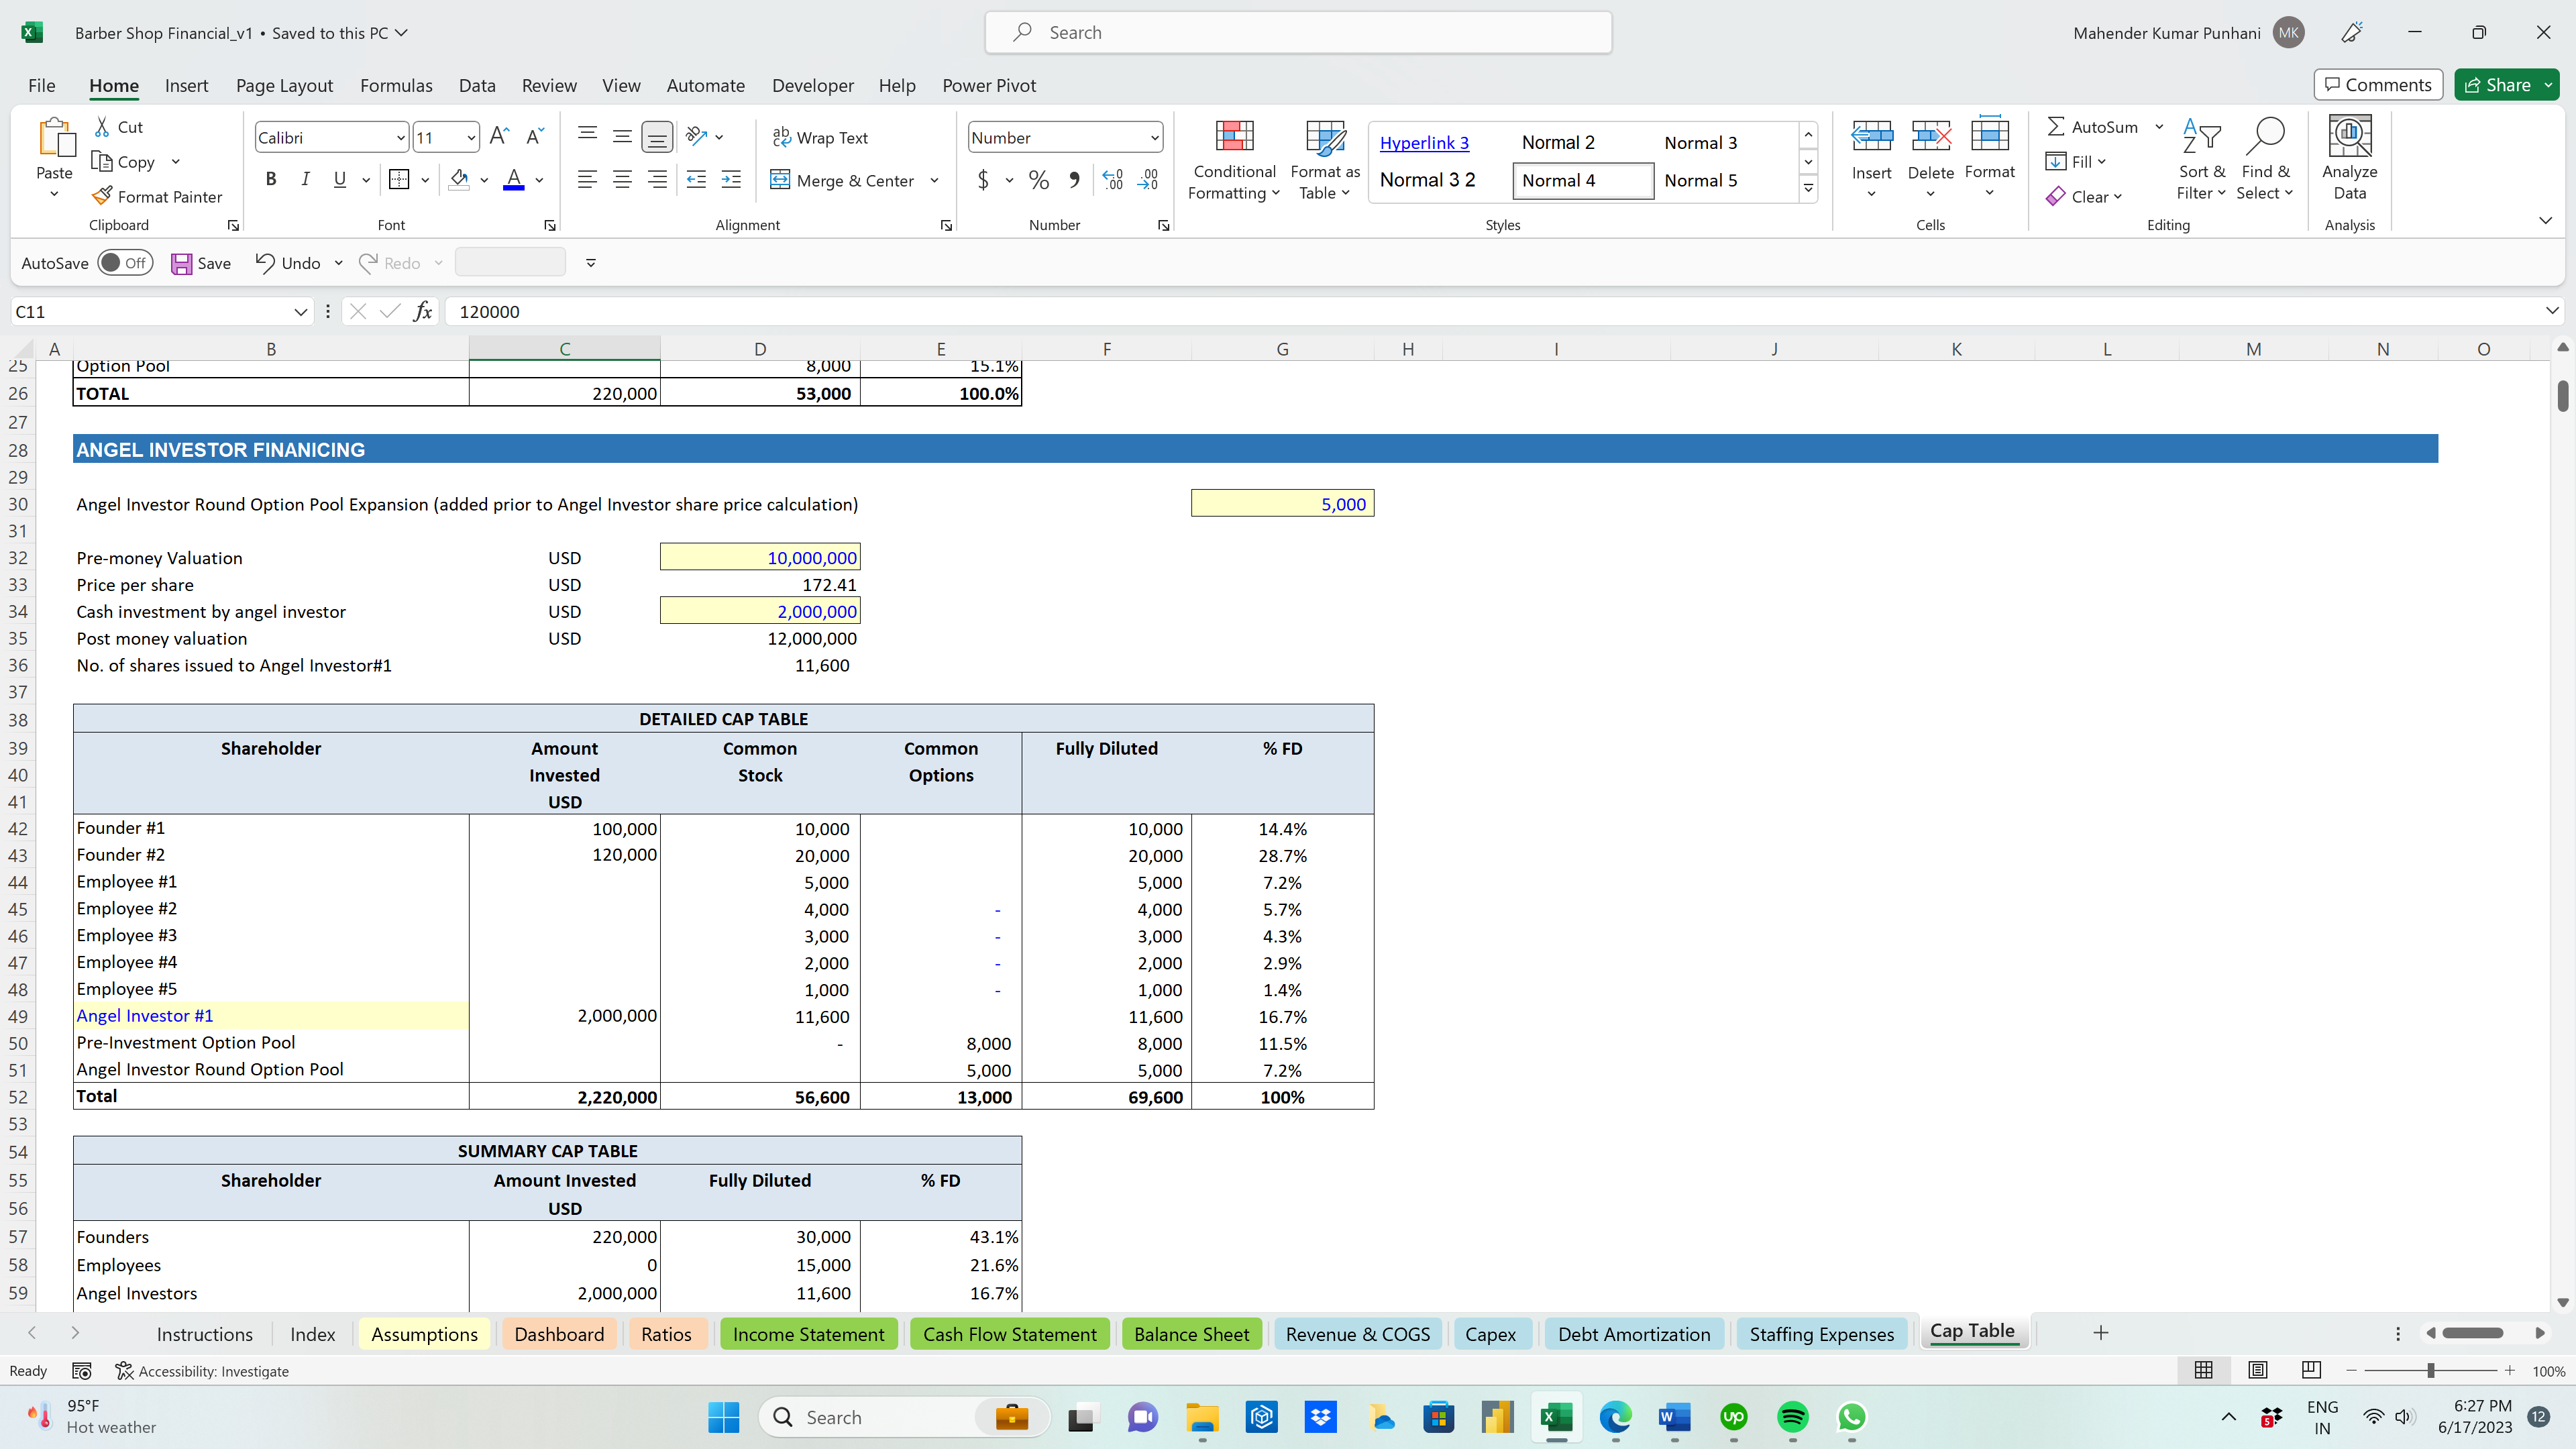
Task: Apply Percent Style number format
Action: pyautogui.click(x=1038, y=180)
